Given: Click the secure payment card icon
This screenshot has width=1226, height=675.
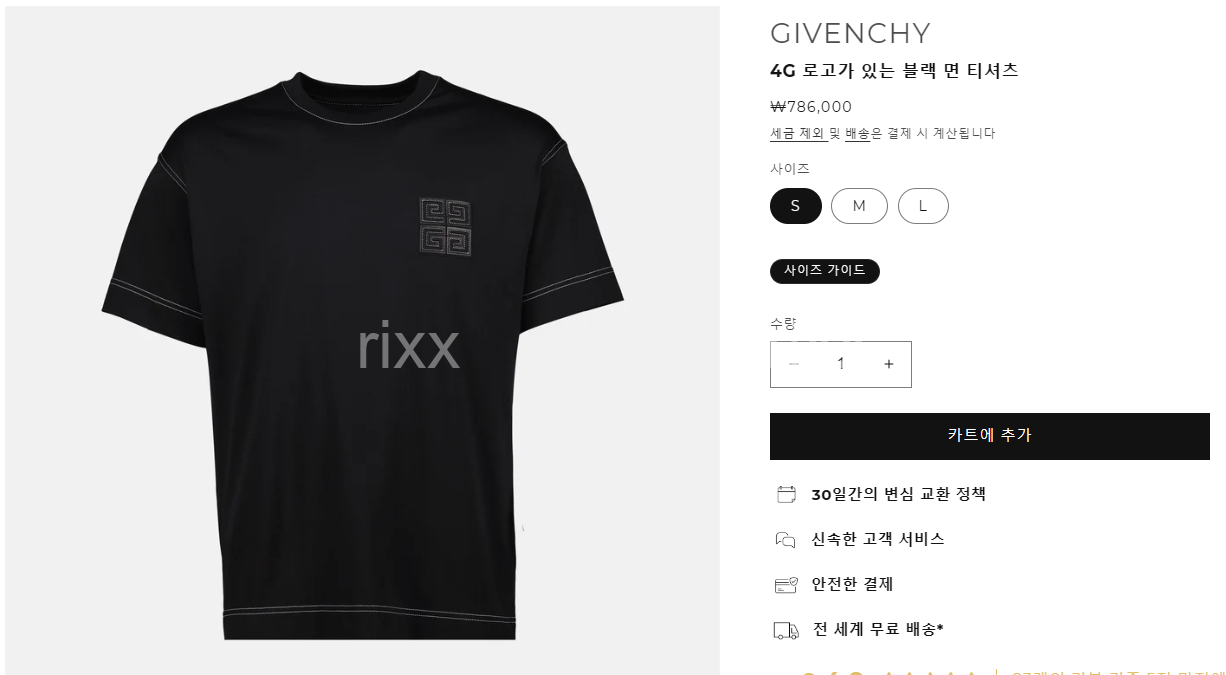Looking at the screenshot, I should [x=786, y=585].
